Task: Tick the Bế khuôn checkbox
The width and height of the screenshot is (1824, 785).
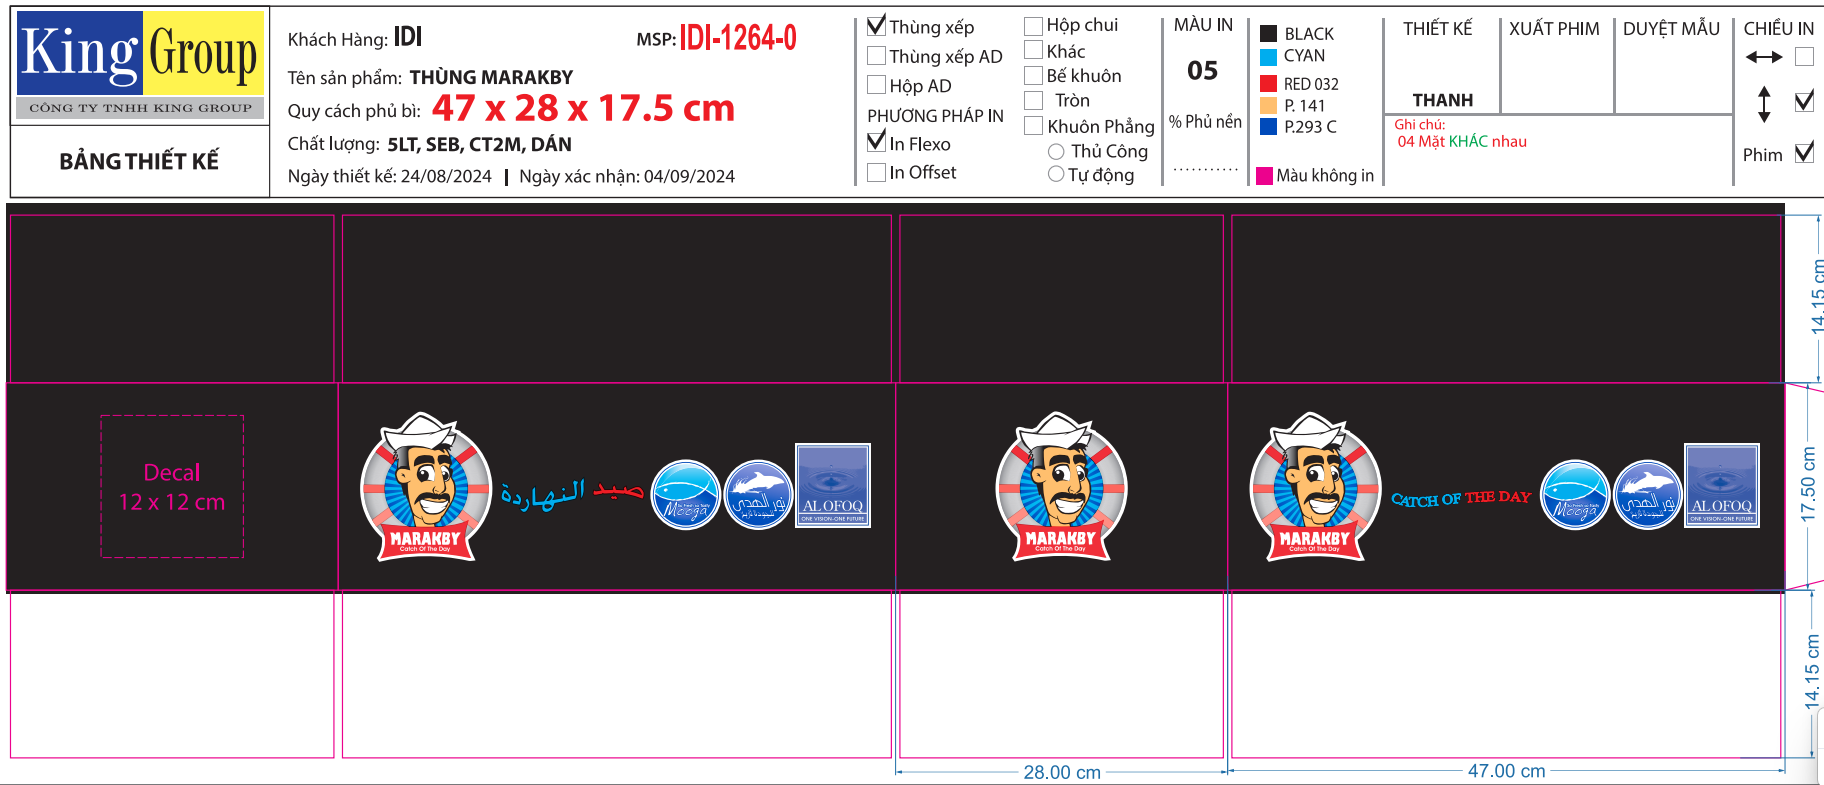Action: 1034,76
